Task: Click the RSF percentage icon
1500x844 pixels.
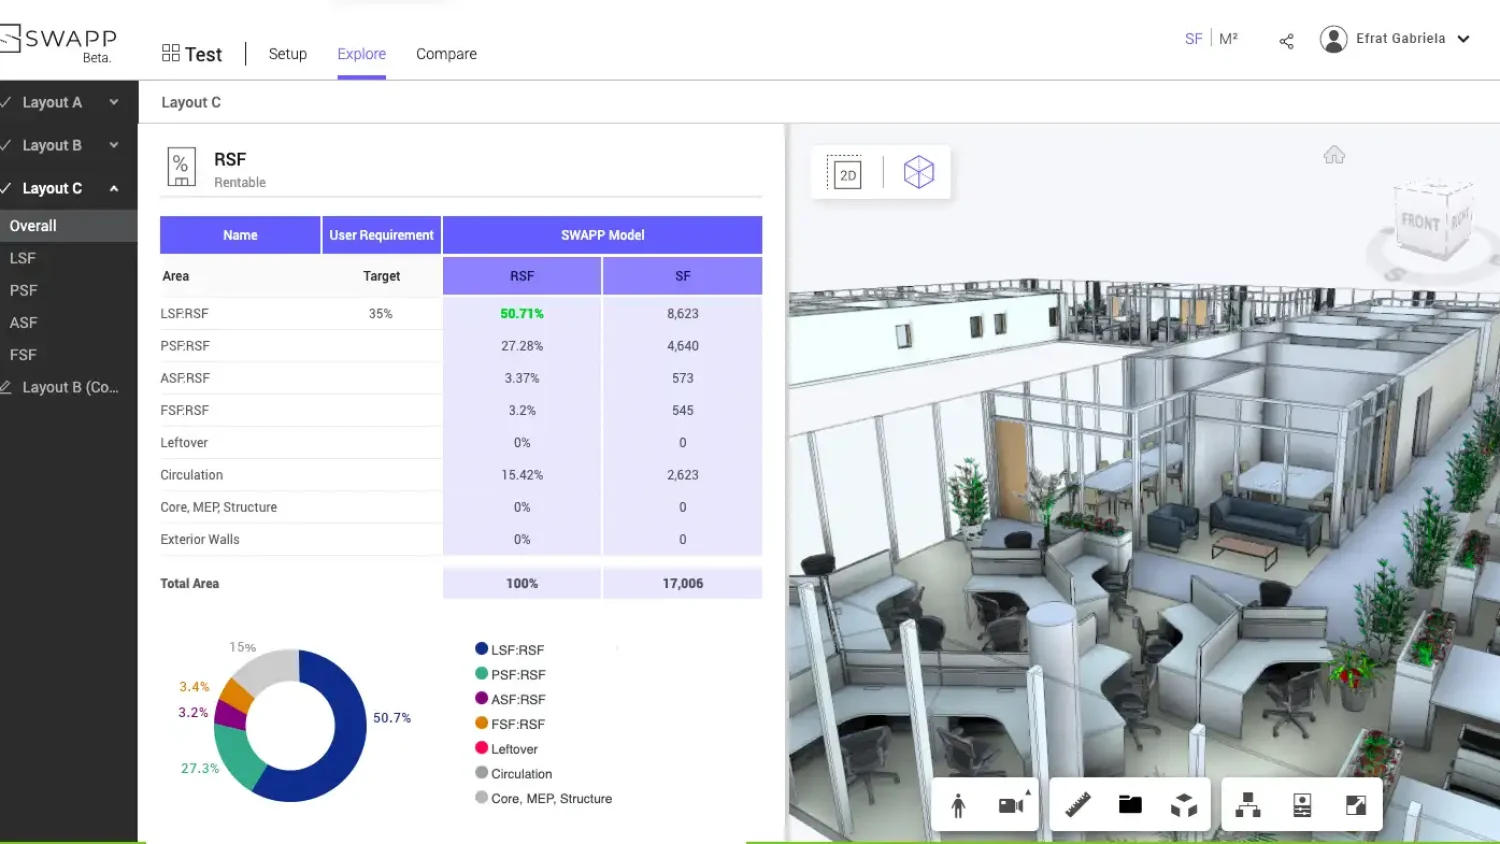Action: click(181, 168)
